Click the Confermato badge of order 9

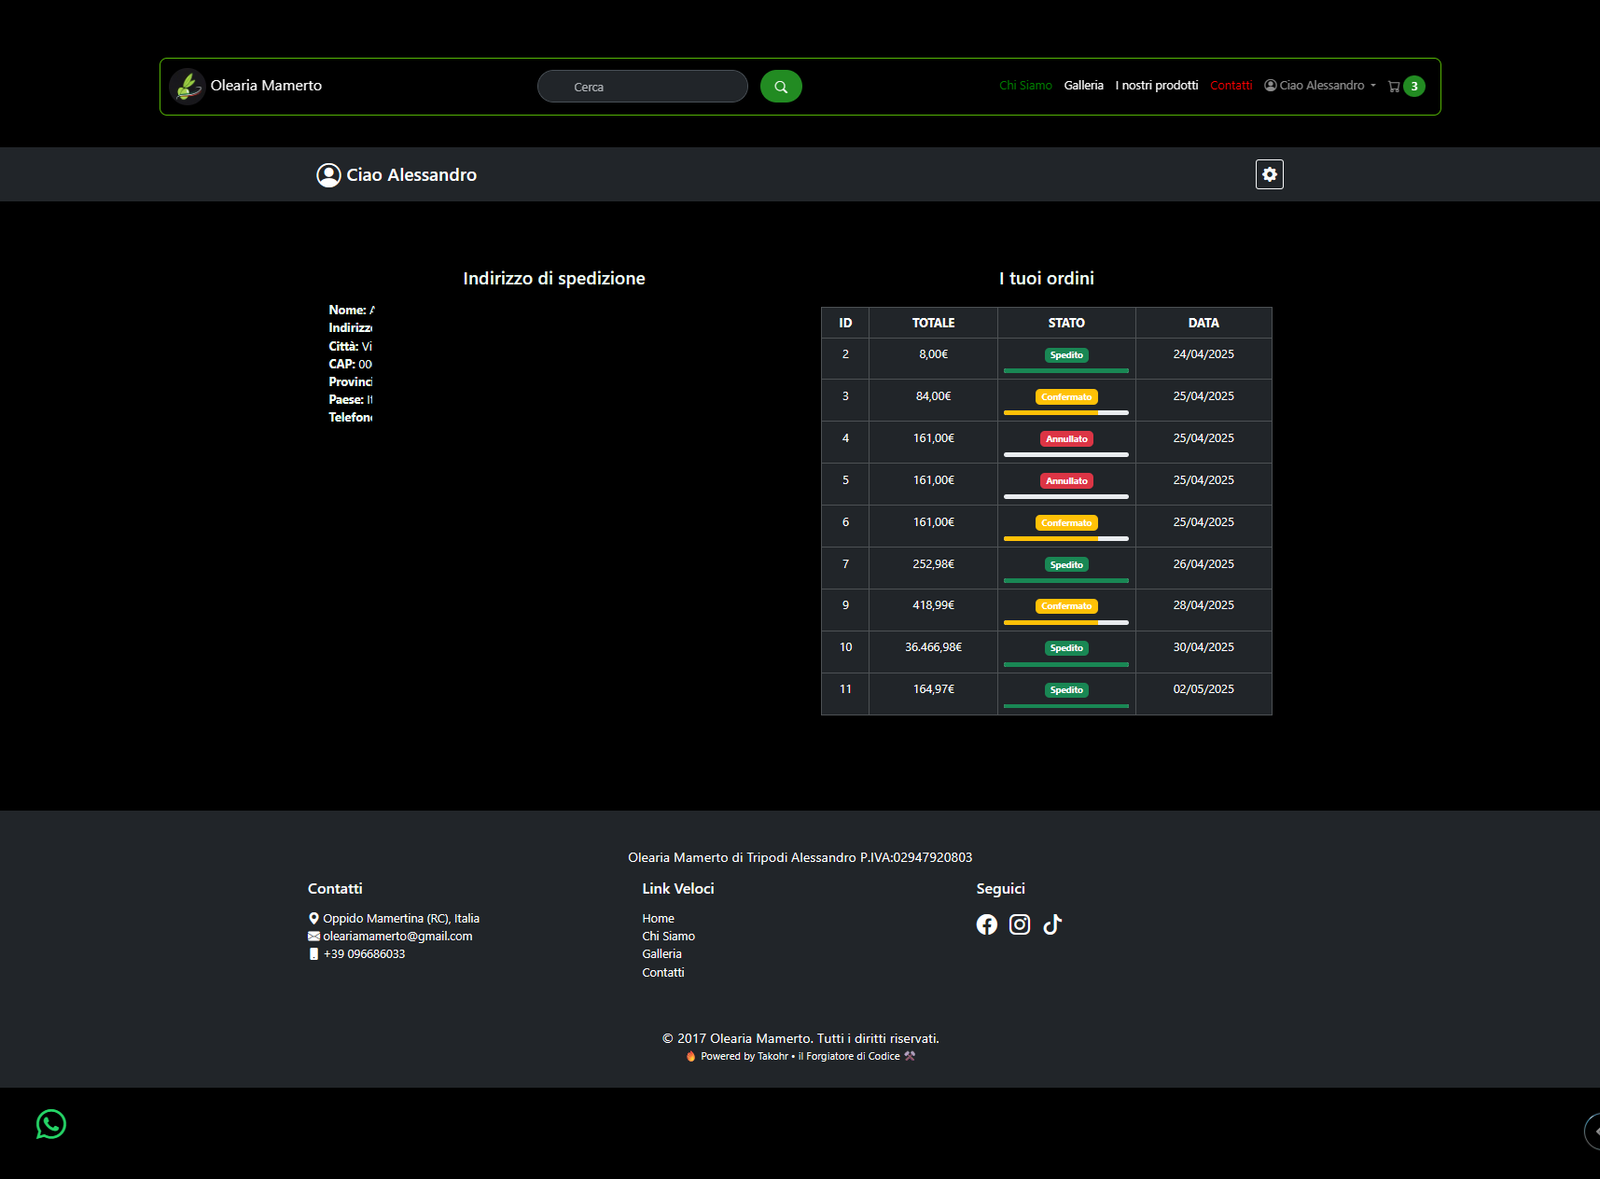[1066, 605]
